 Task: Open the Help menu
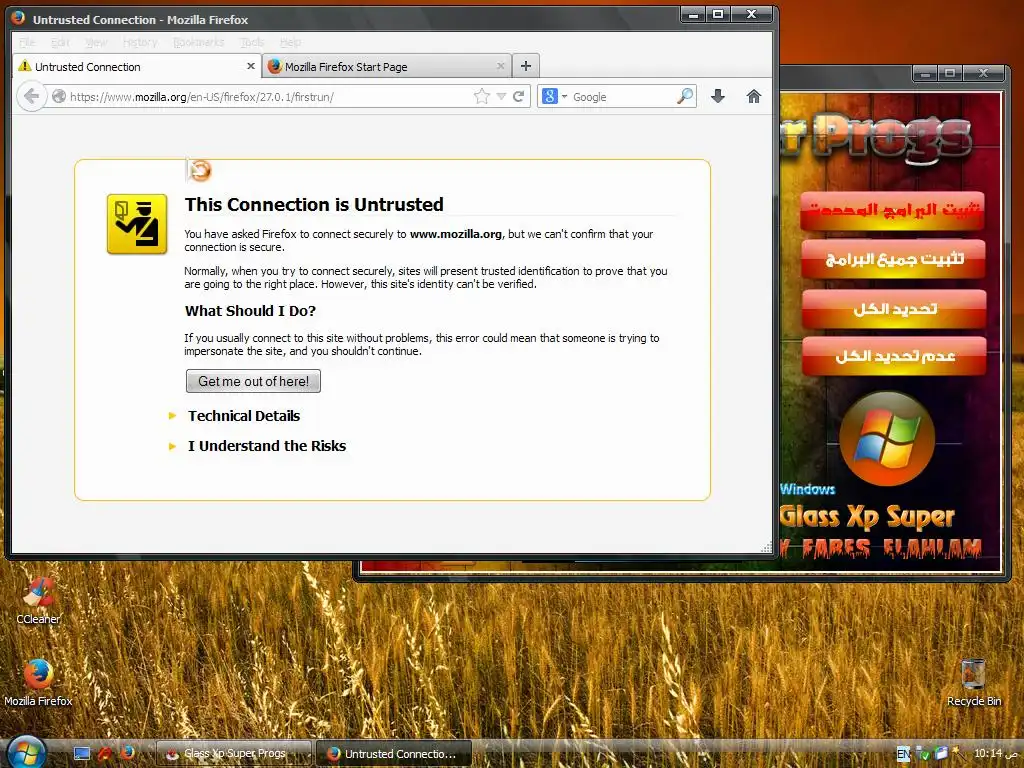[x=291, y=42]
